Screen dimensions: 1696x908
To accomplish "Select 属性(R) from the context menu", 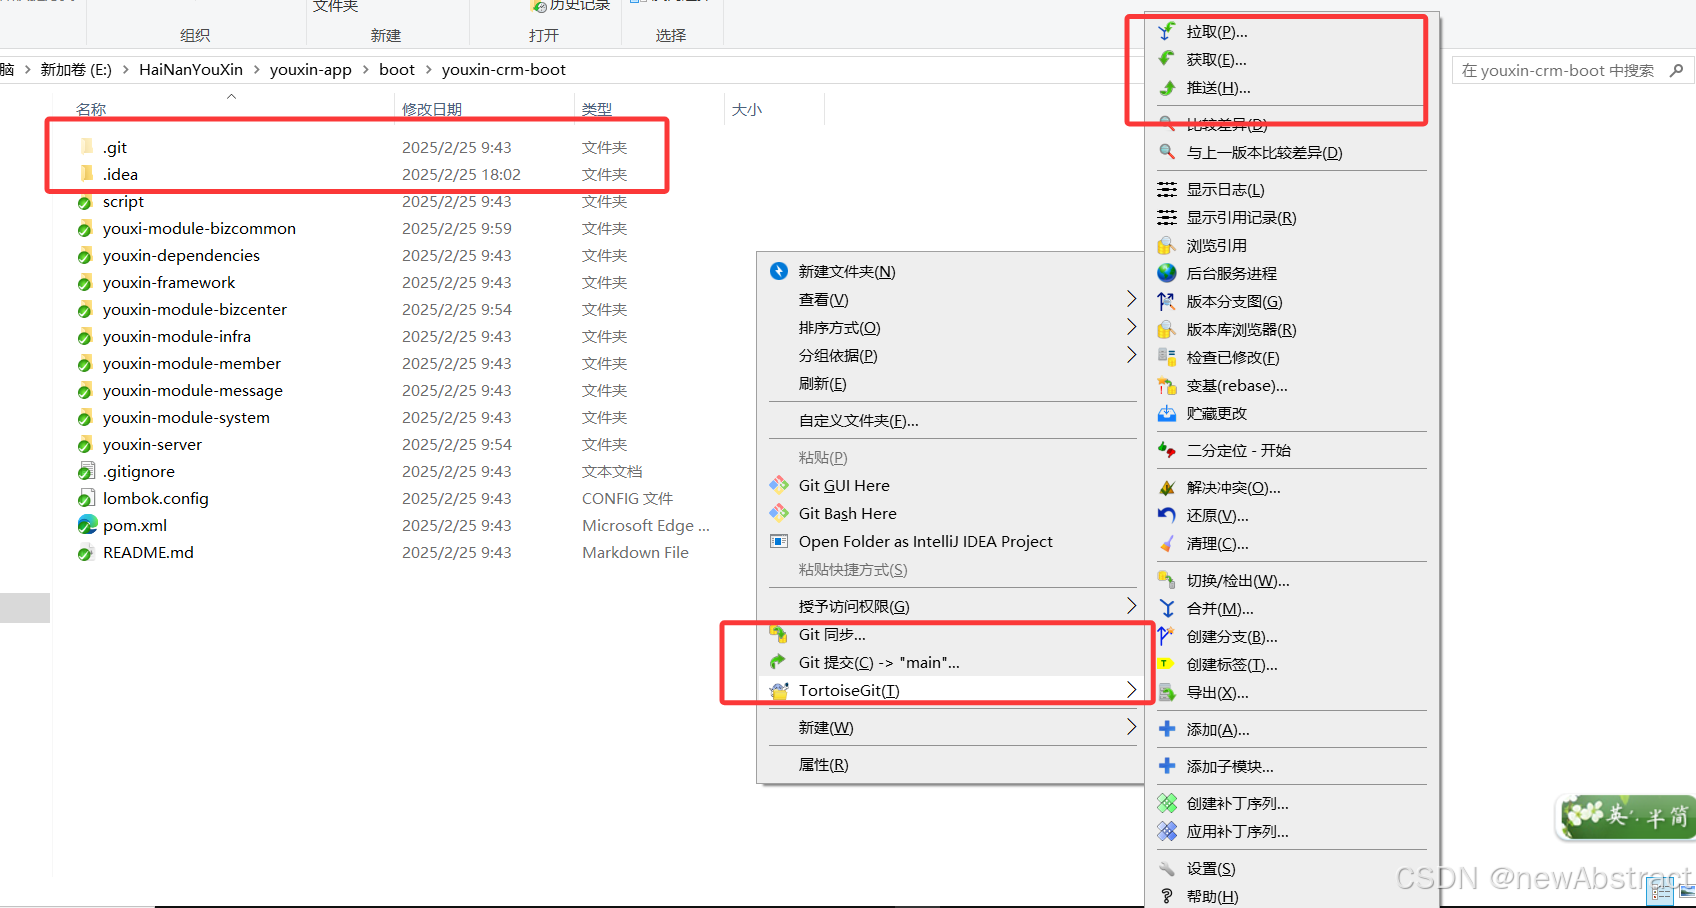I will pos(824,764).
